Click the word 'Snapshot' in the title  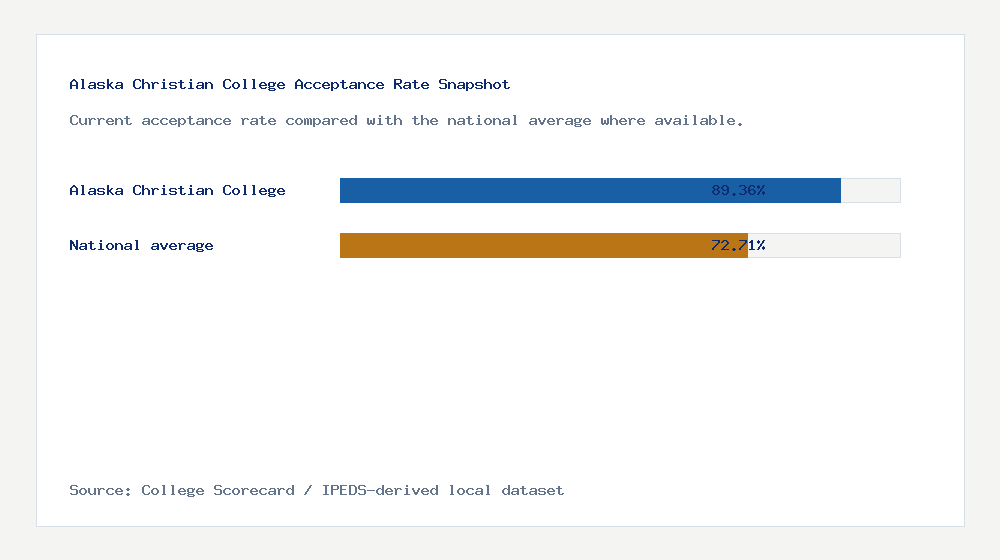click(x=474, y=84)
